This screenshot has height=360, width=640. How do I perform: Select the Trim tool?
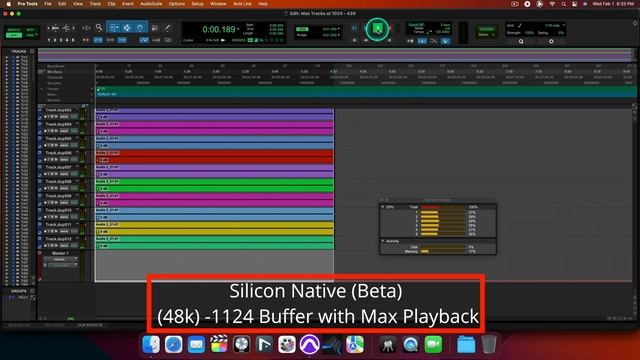pyautogui.click(x=114, y=28)
